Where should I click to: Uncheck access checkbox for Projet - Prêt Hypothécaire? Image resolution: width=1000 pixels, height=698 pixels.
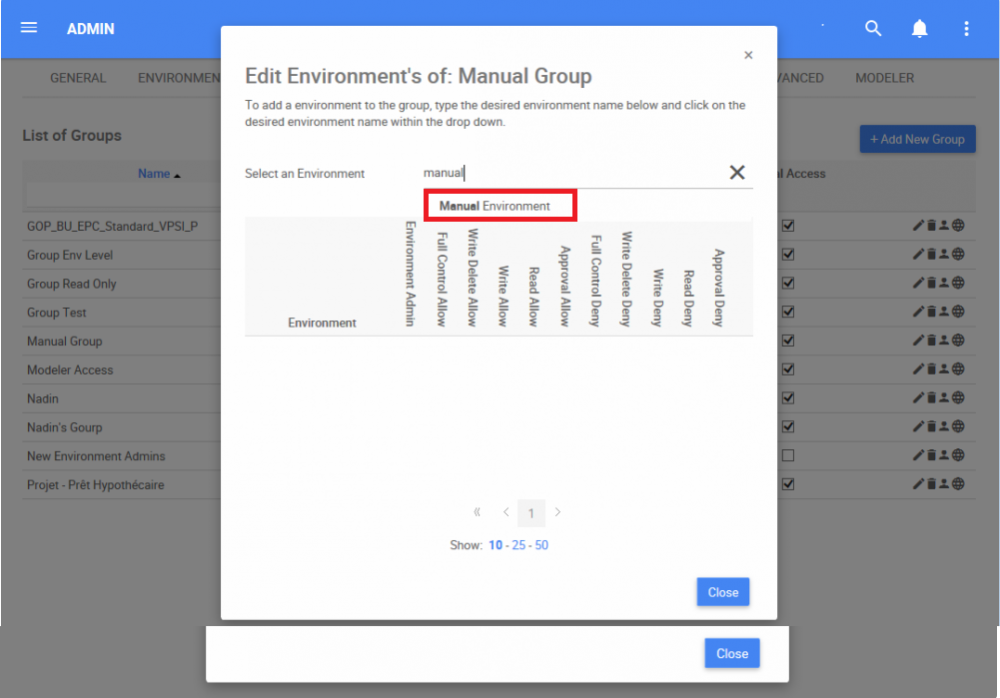tap(788, 484)
